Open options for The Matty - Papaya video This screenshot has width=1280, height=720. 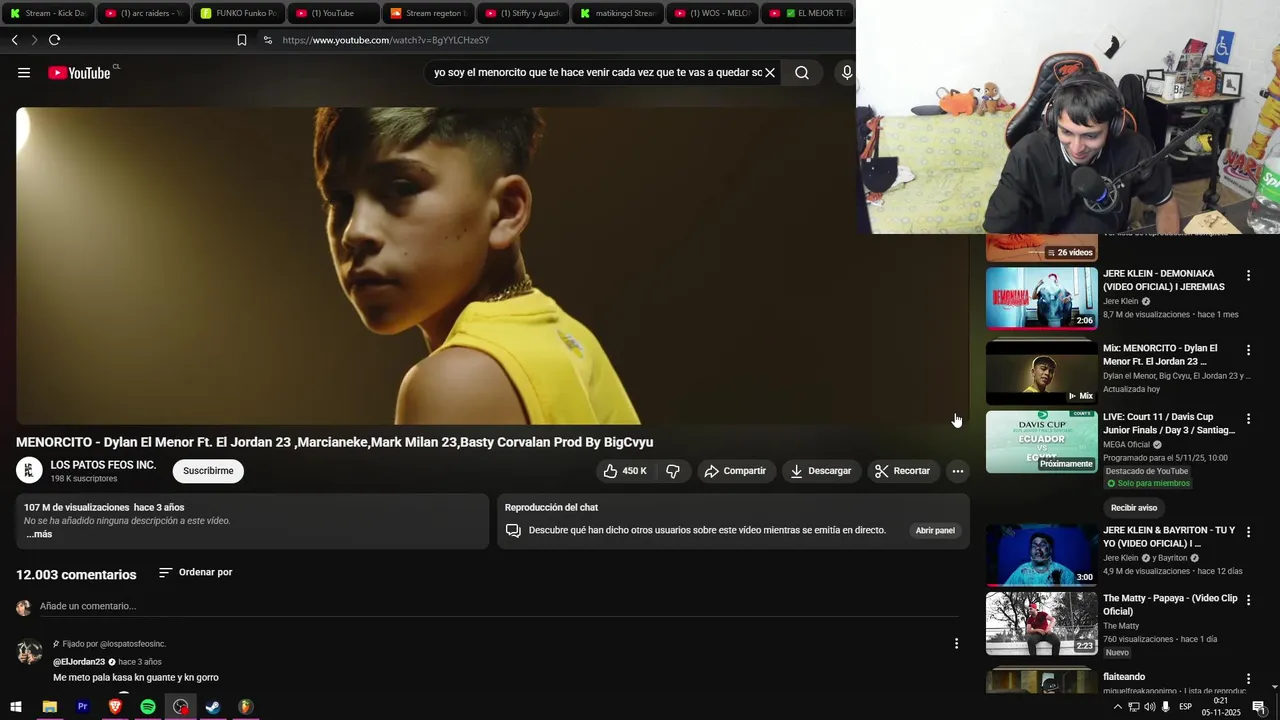pyautogui.click(x=1248, y=600)
